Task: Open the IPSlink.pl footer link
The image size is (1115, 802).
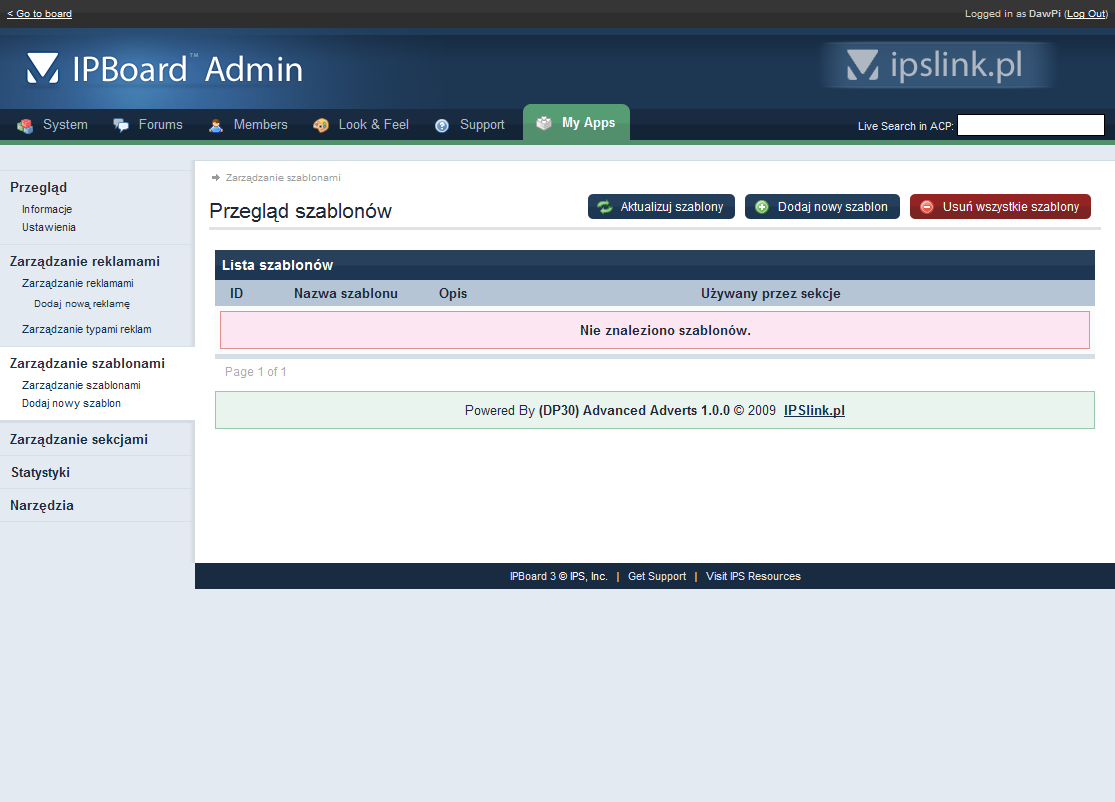Action: coord(814,410)
